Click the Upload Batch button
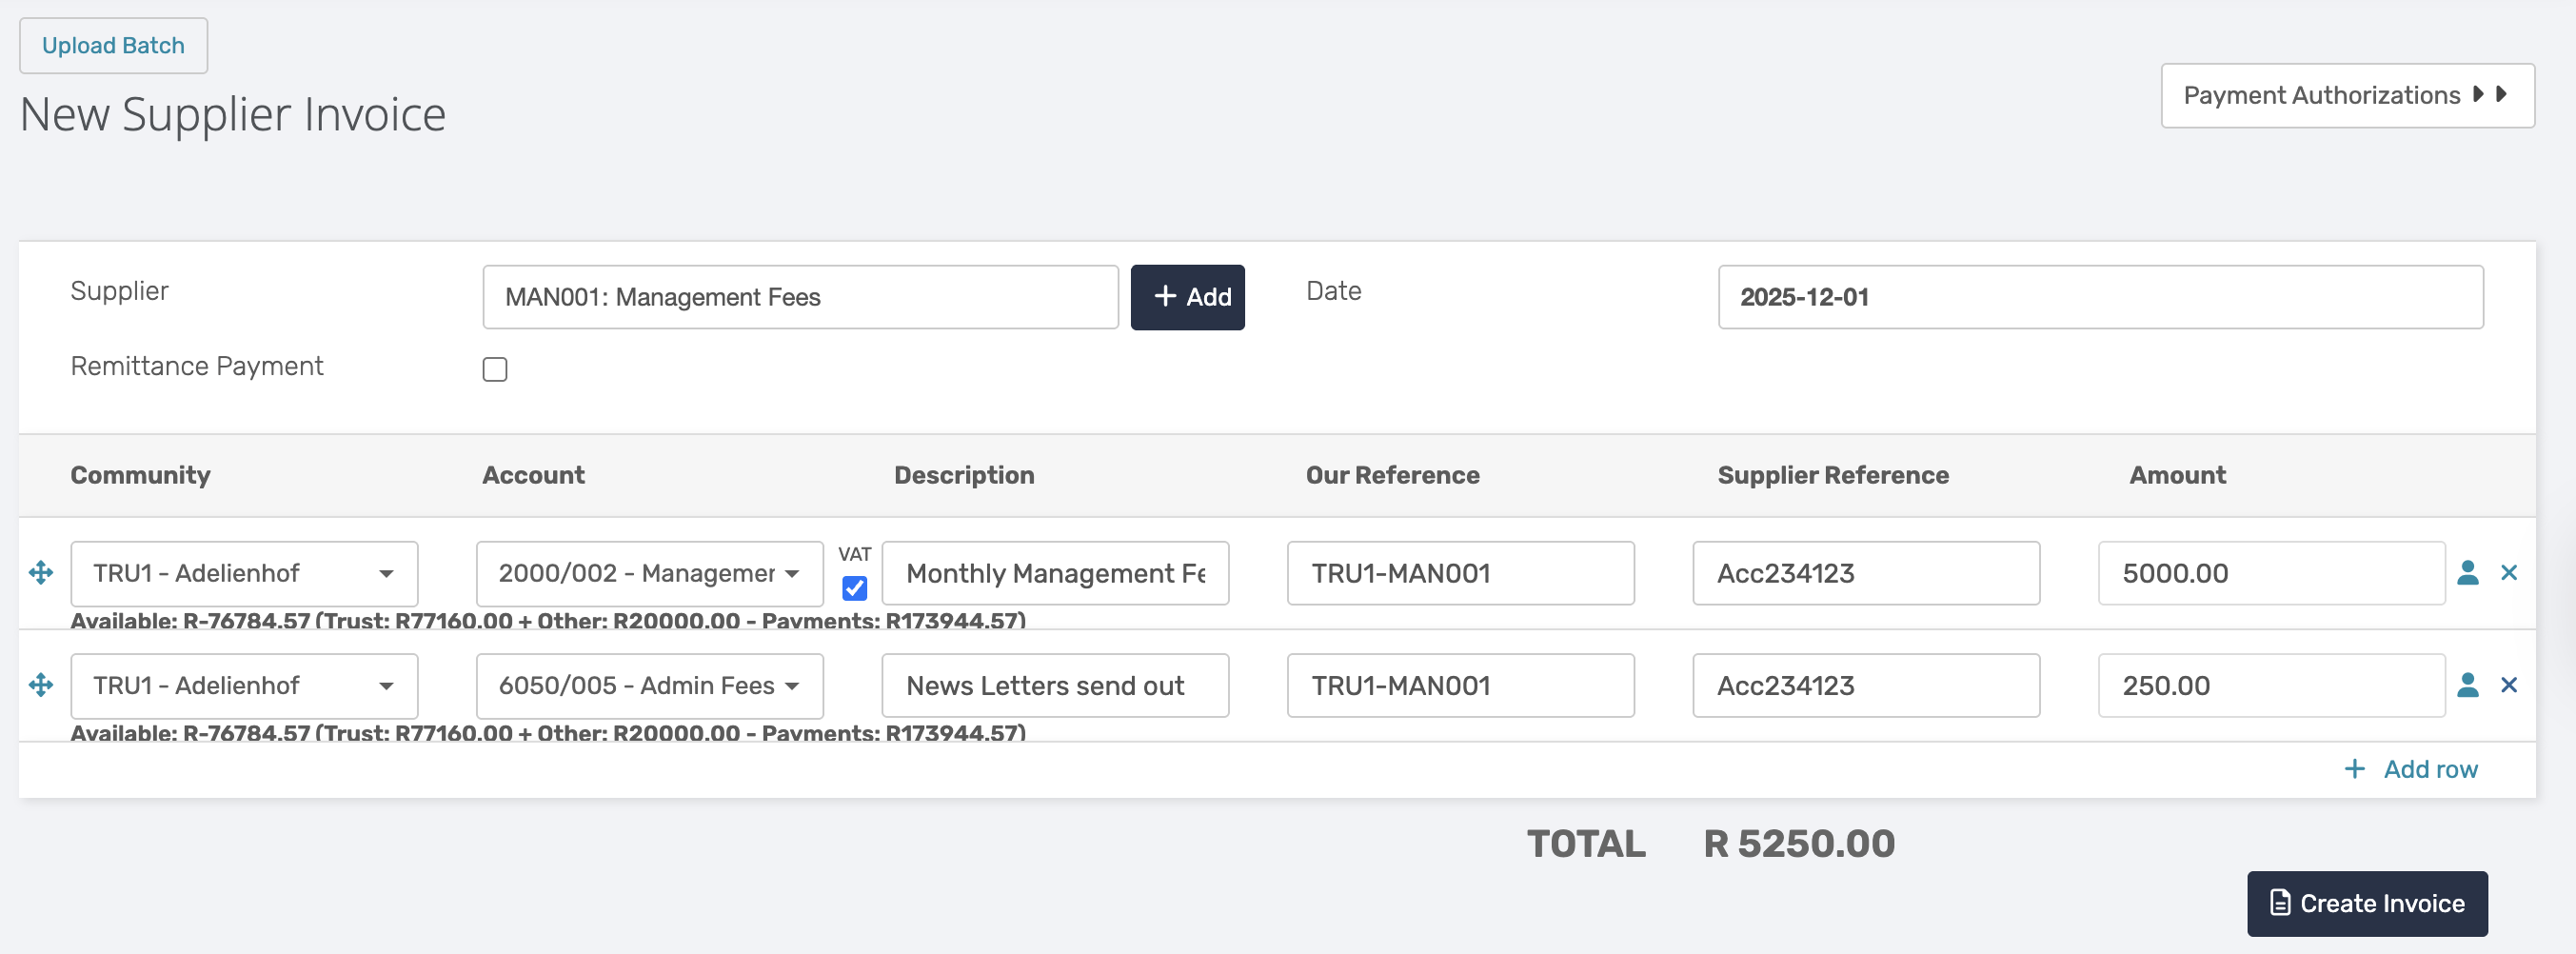2576x954 pixels. coord(113,45)
